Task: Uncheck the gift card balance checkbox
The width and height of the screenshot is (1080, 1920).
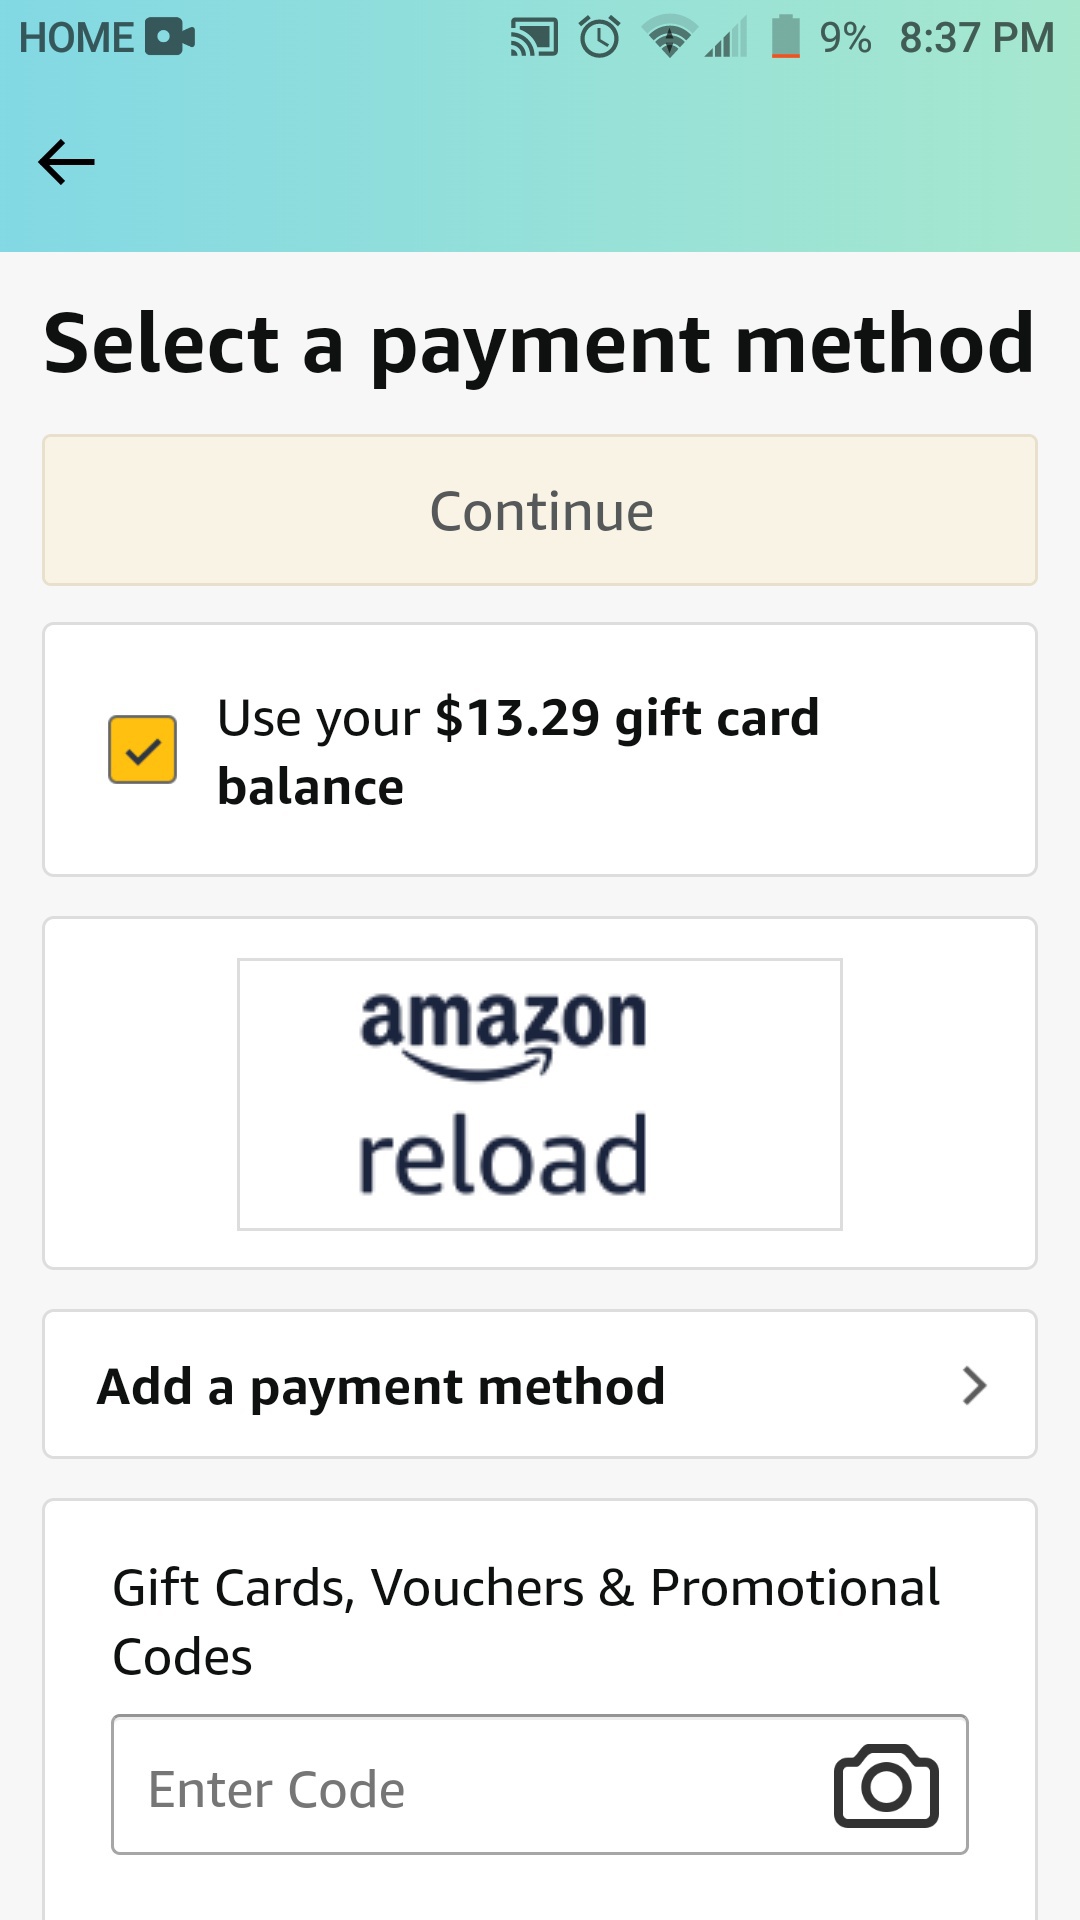Action: point(143,749)
